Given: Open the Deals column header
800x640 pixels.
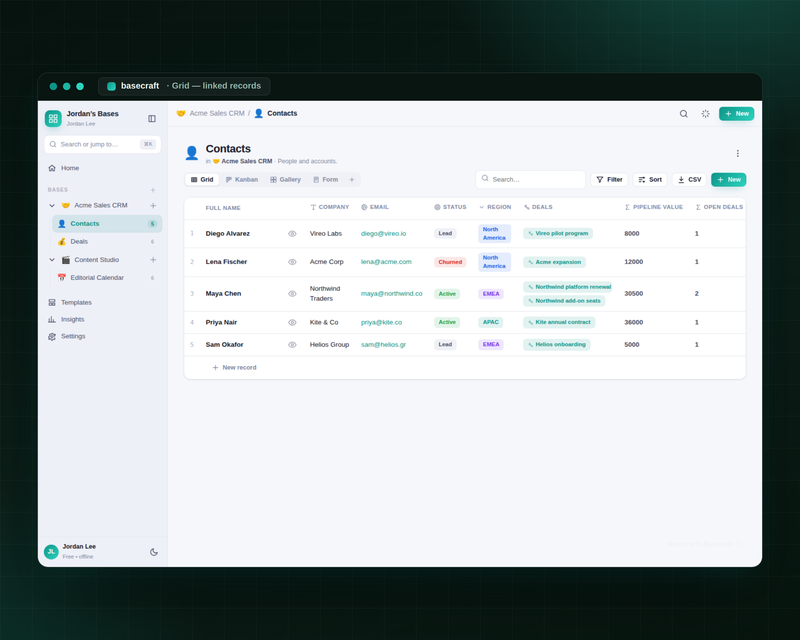Looking at the screenshot, I should (538, 207).
